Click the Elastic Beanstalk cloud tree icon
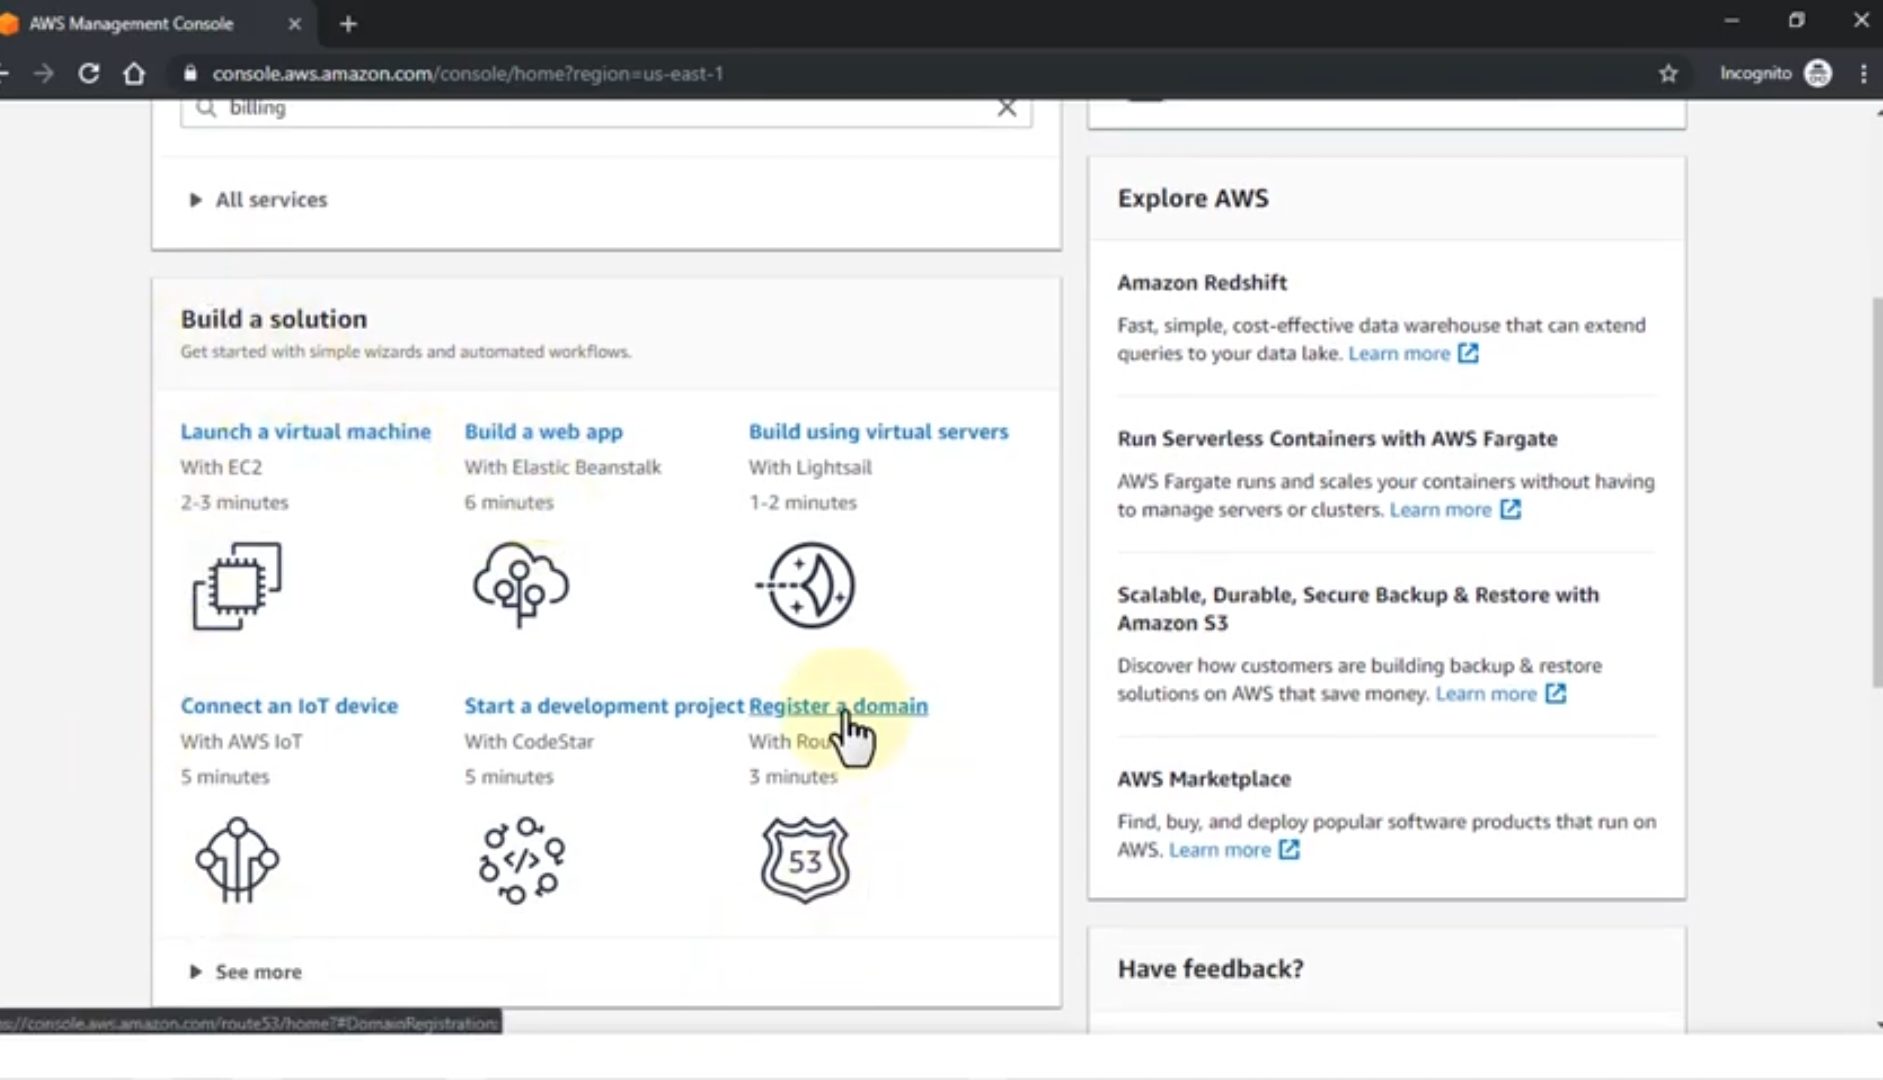The height and width of the screenshot is (1080, 1883). tap(521, 585)
